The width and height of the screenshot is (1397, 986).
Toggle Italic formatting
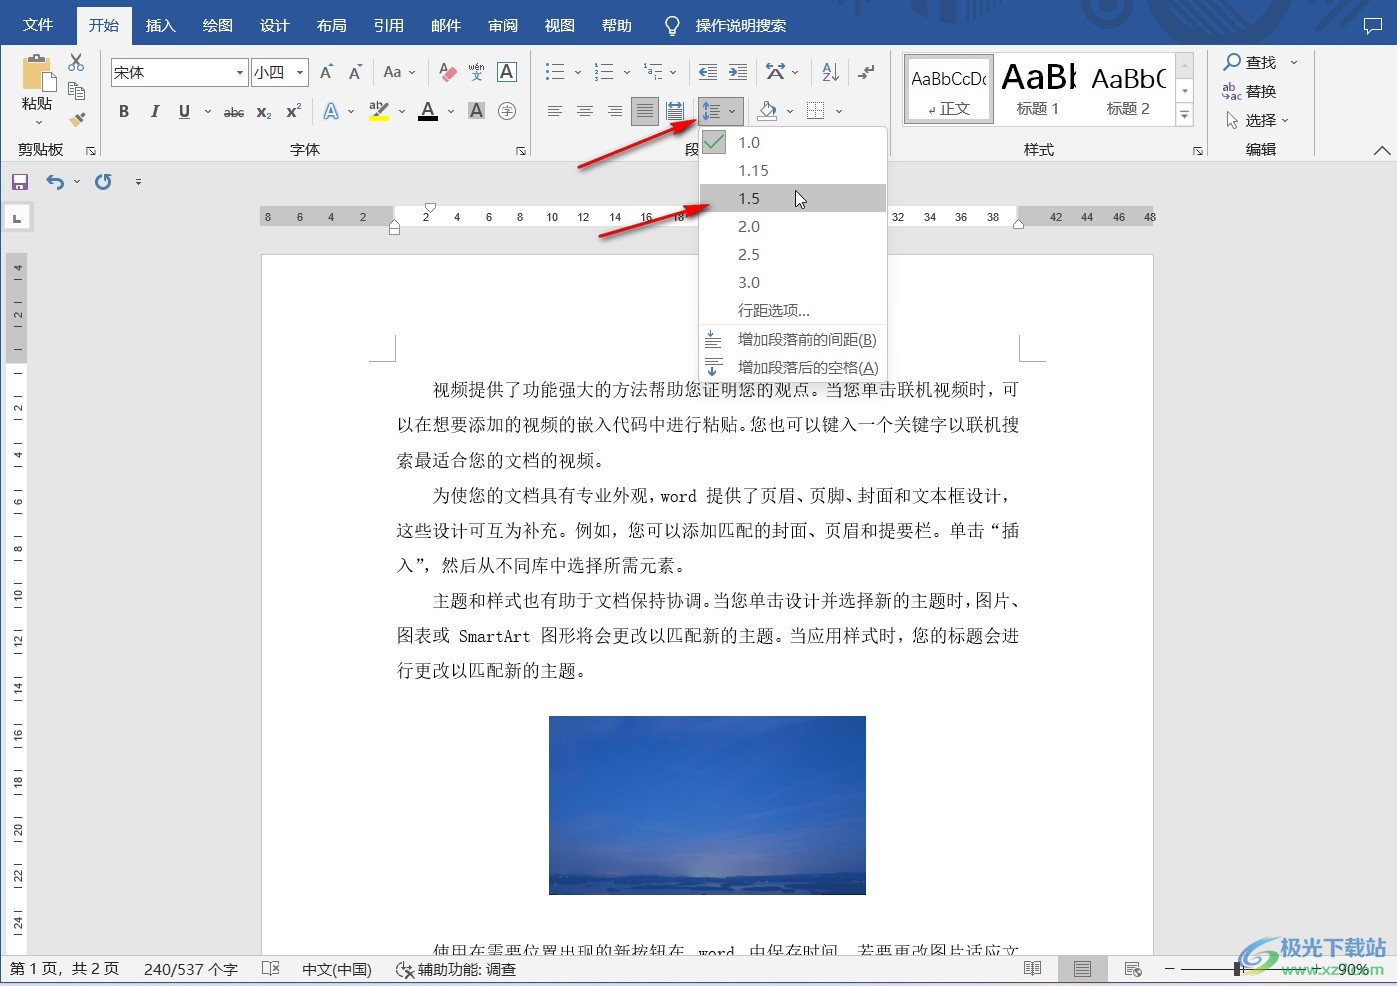point(154,112)
